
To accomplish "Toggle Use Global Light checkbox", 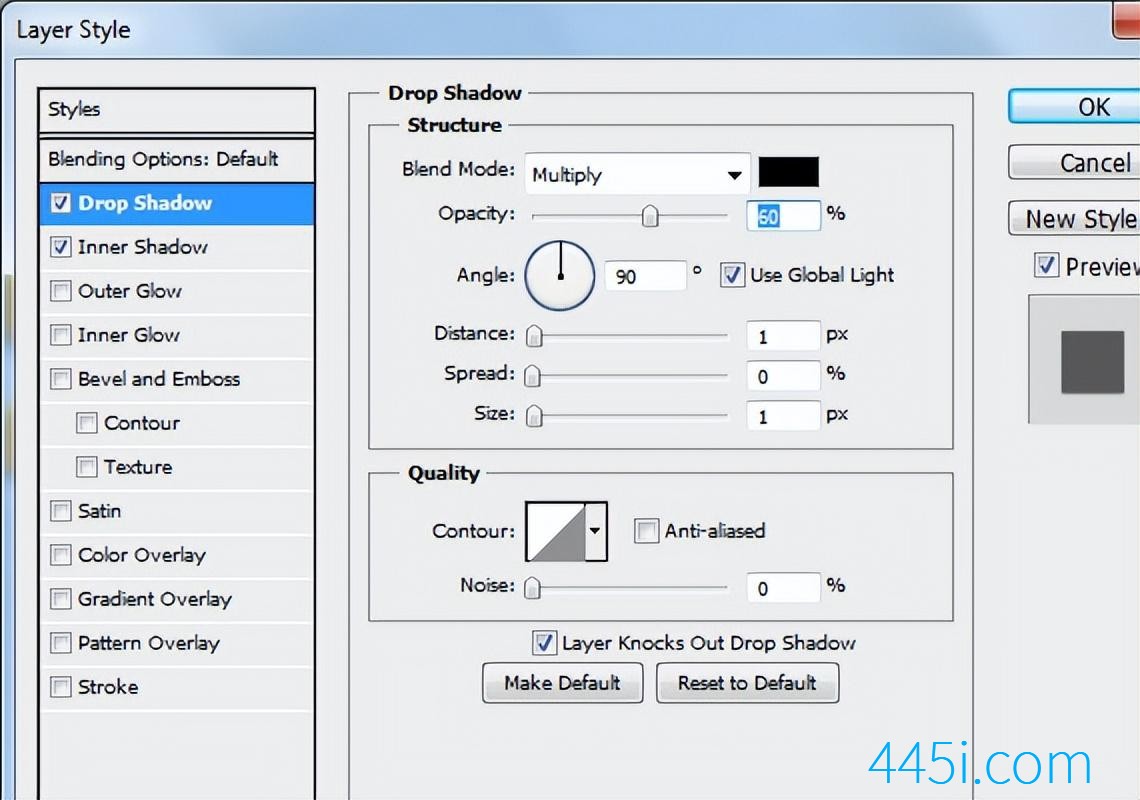I will pyautogui.click(x=732, y=275).
